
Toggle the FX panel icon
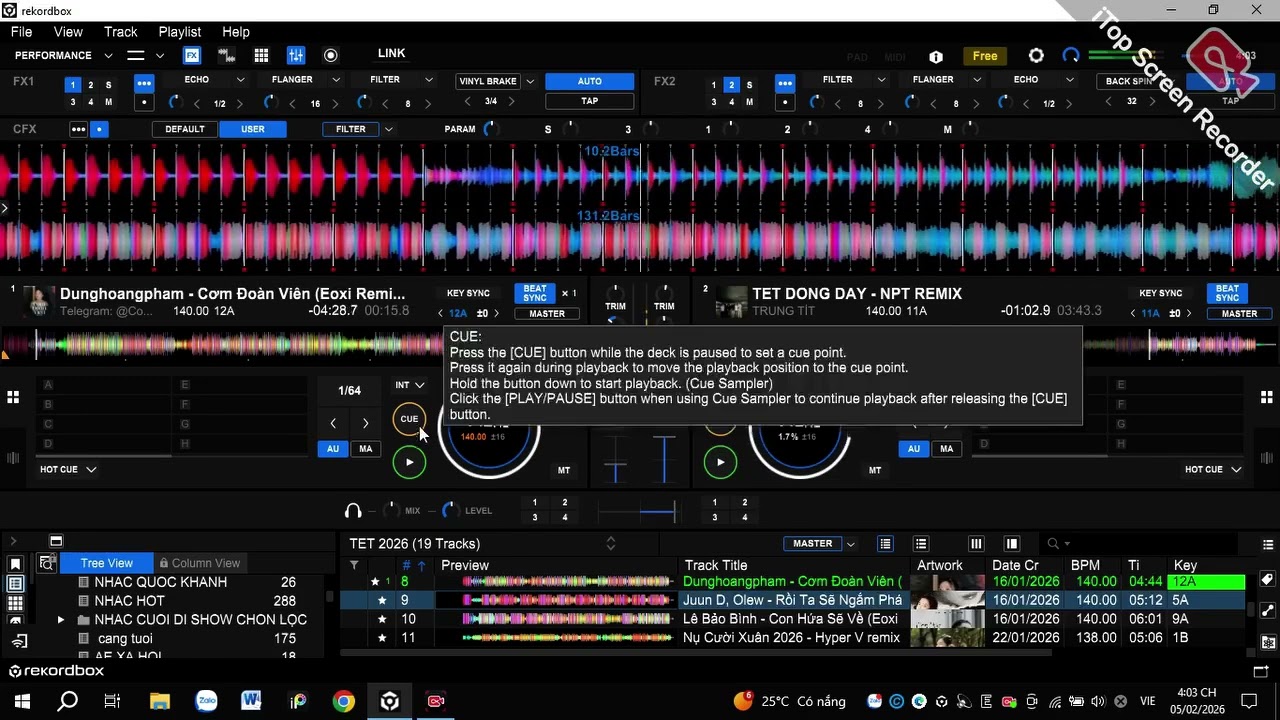tap(191, 55)
